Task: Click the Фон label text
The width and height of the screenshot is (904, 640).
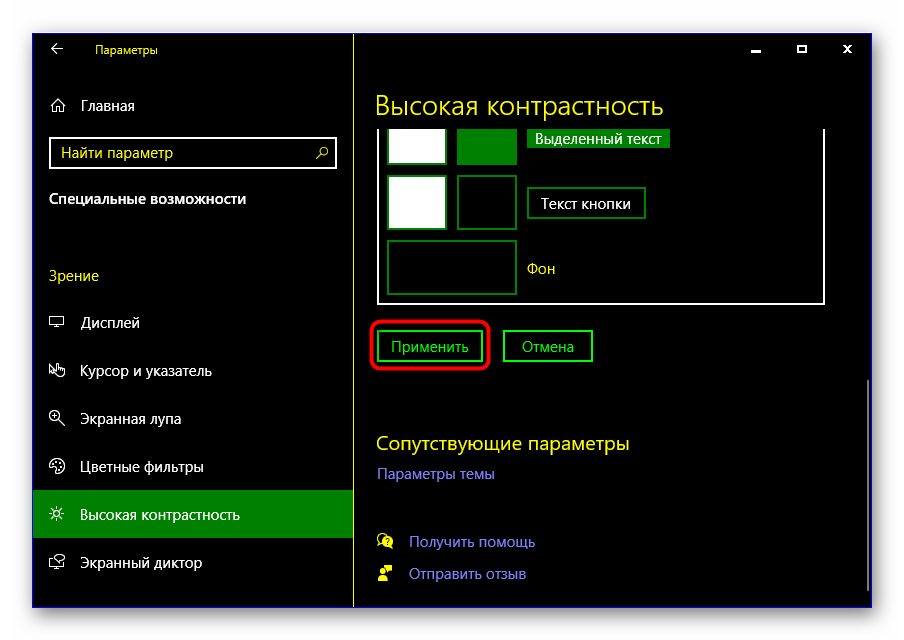Action: pos(541,269)
